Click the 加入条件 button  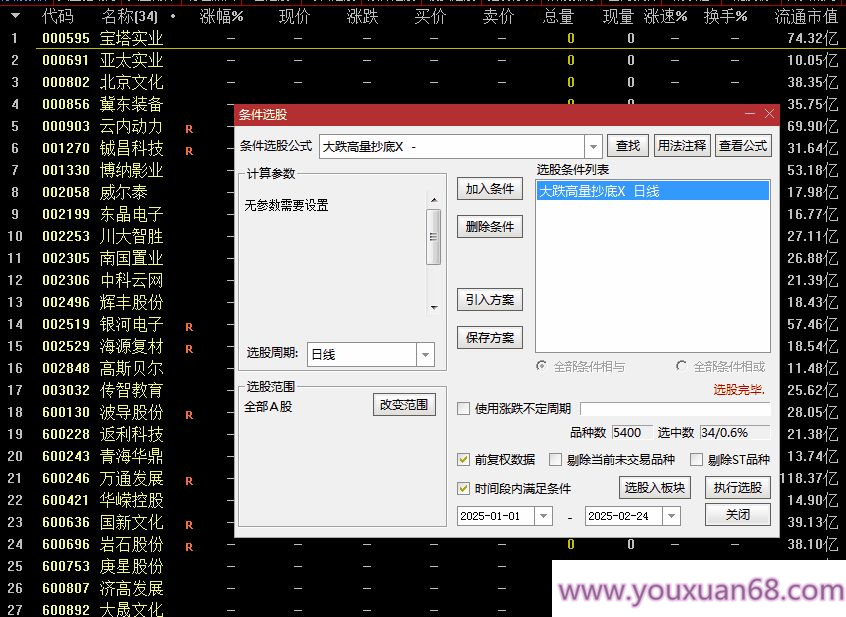pos(489,189)
